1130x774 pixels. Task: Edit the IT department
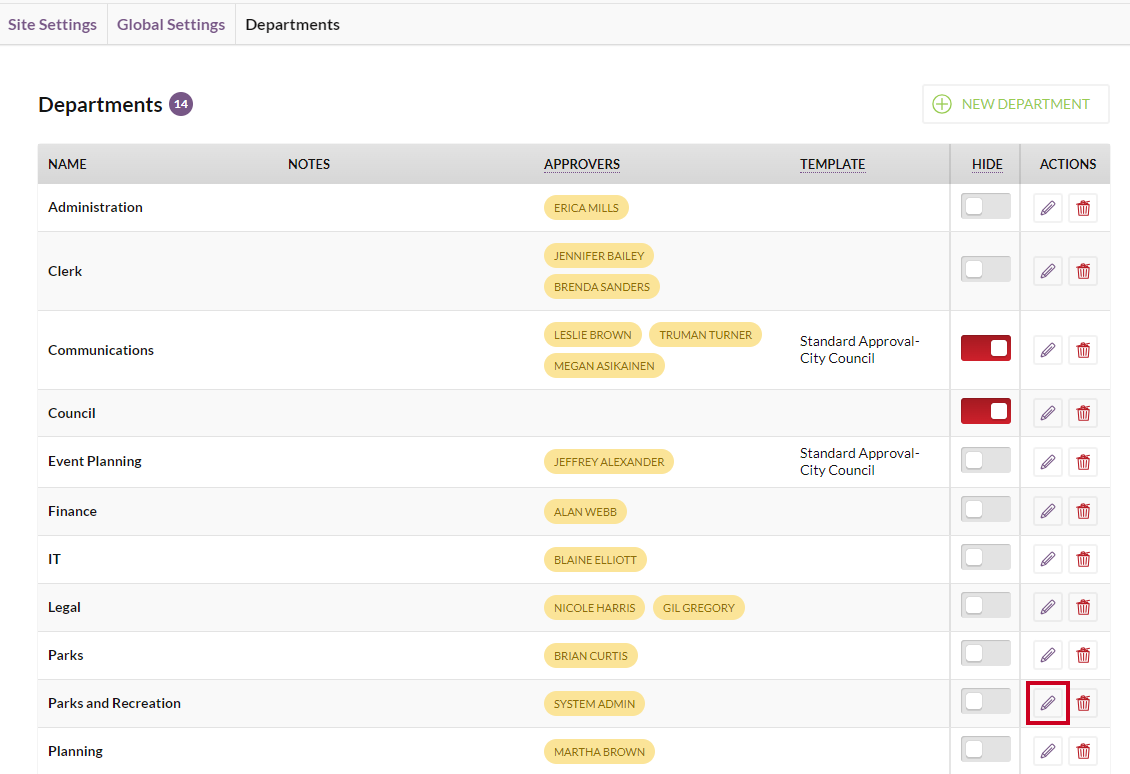[x=1048, y=559]
